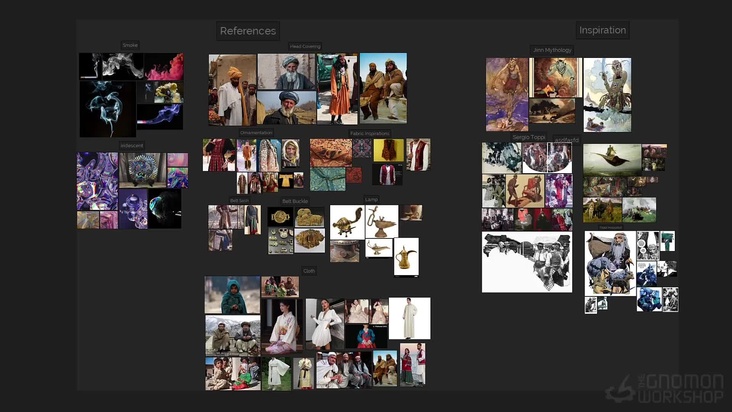Select the woman in white headscarf portrait
The height and width of the screenshot is (412, 732).
click(x=290, y=154)
